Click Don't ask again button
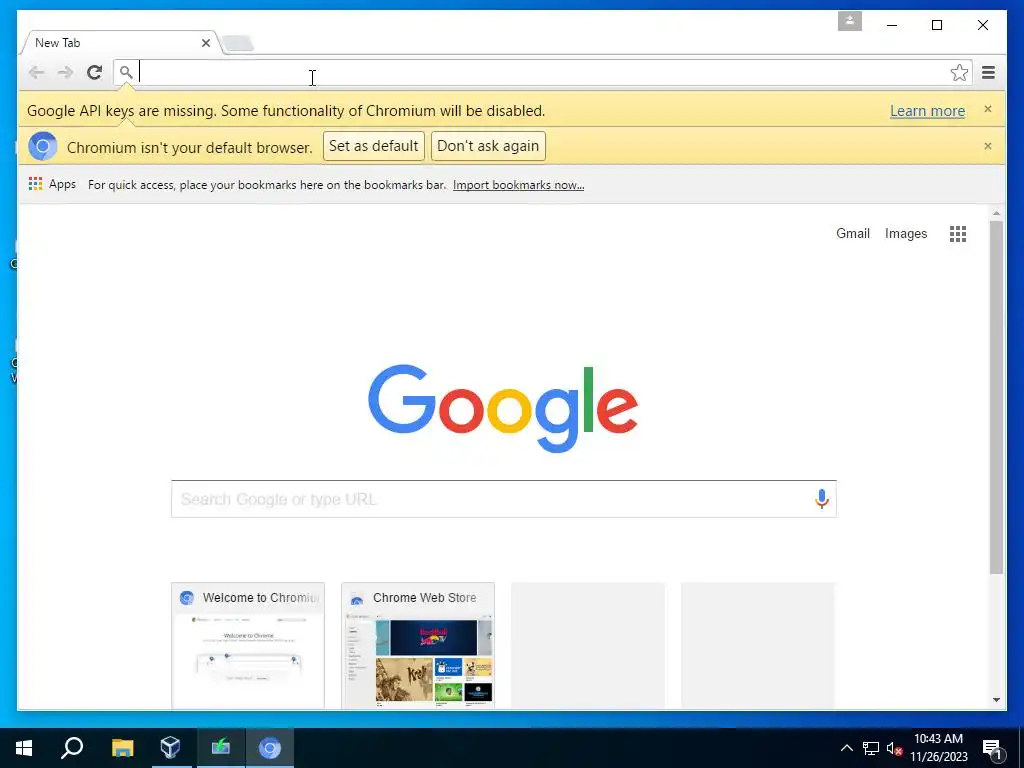Image resolution: width=1024 pixels, height=768 pixels. point(488,146)
